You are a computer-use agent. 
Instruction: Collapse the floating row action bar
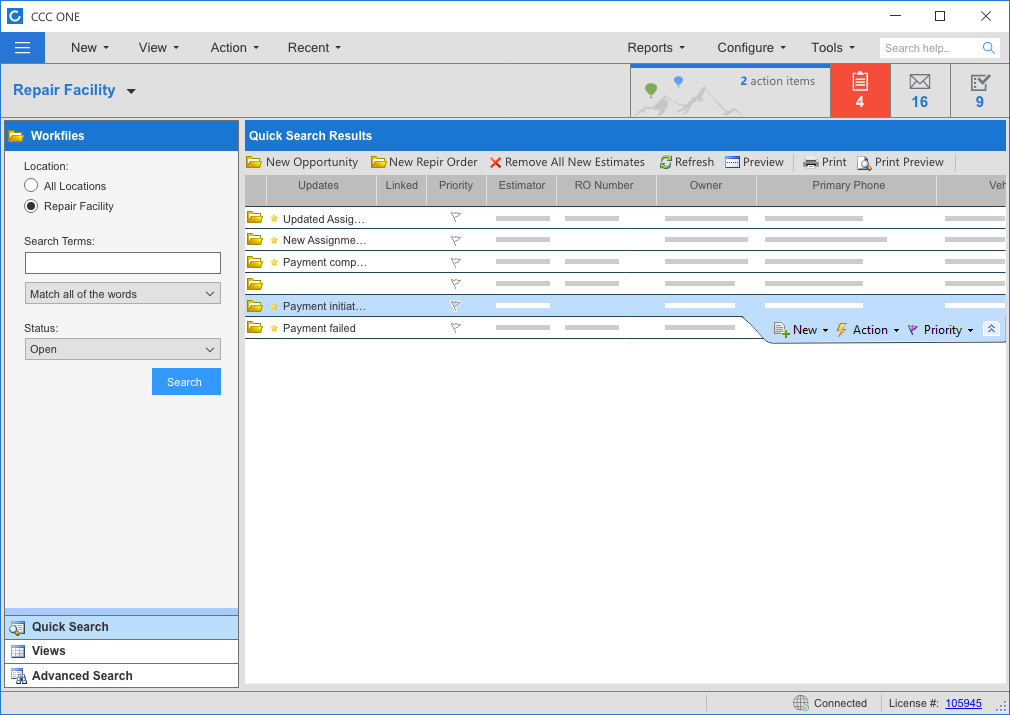click(x=991, y=329)
